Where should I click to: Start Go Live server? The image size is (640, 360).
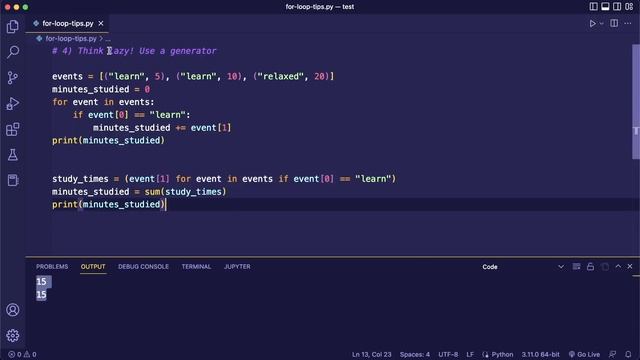click(584, 354)
